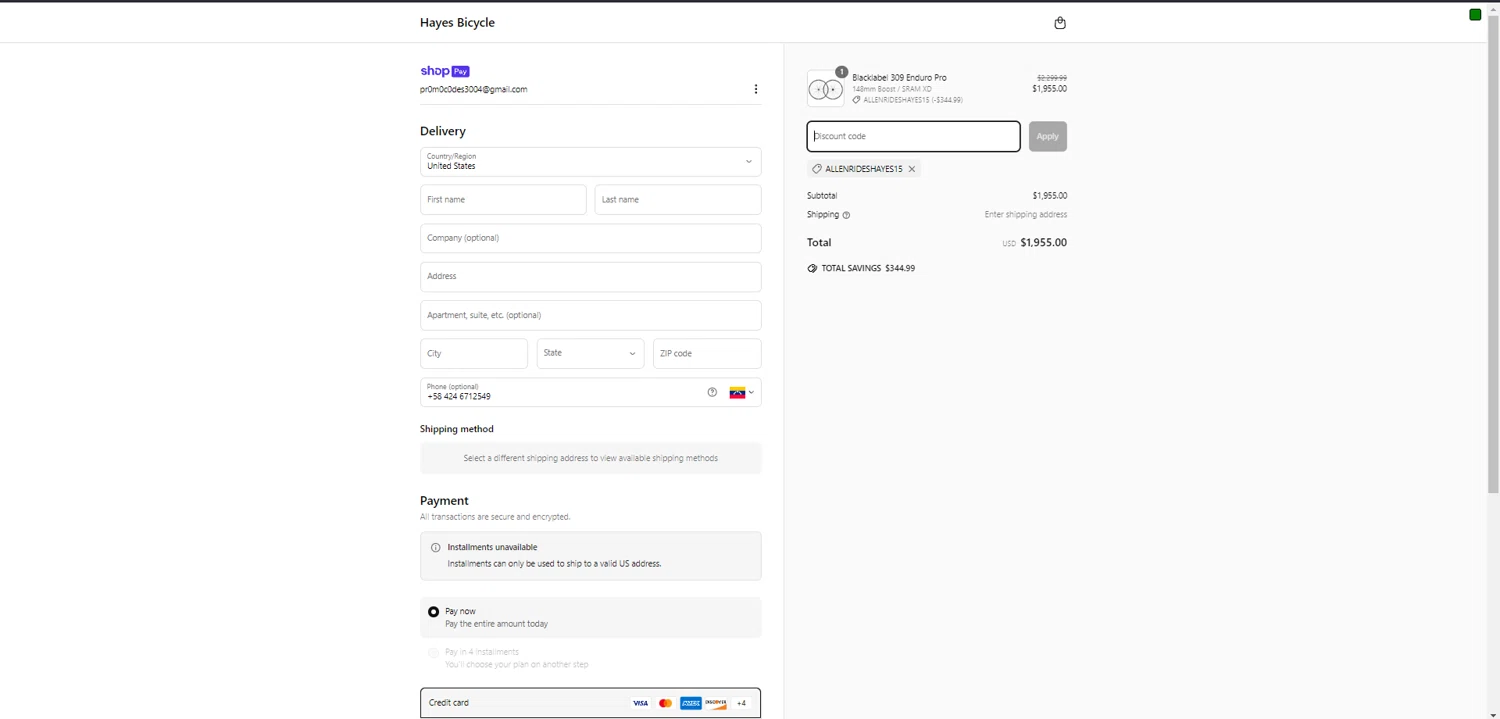Open the Country/Region dropdown
The height and width of the screenshot is (719, 1500).
point(590,161)
